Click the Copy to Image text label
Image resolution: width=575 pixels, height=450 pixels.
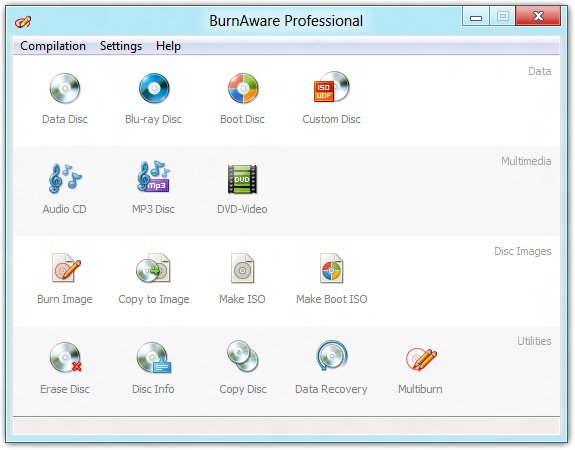(x=154, y=299)
